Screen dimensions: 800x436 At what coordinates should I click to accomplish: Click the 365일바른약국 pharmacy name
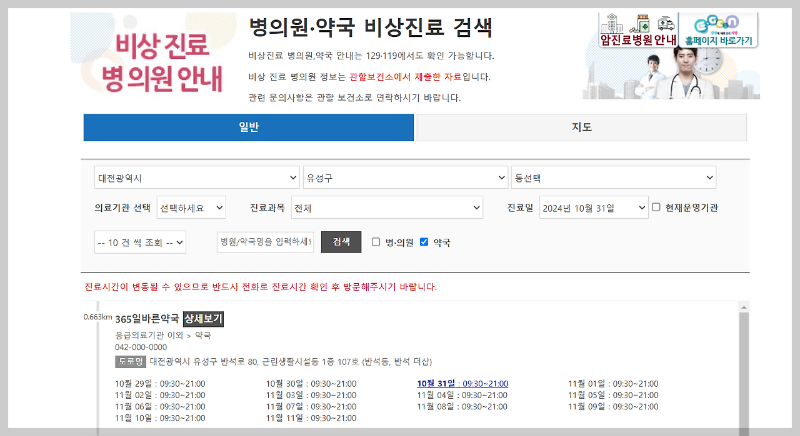tap(147, 319)
